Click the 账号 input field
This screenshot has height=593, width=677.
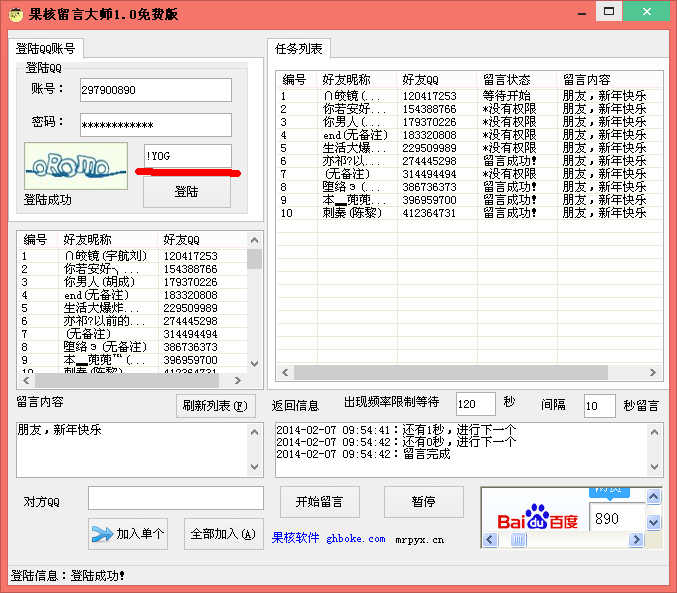point(156,90)
